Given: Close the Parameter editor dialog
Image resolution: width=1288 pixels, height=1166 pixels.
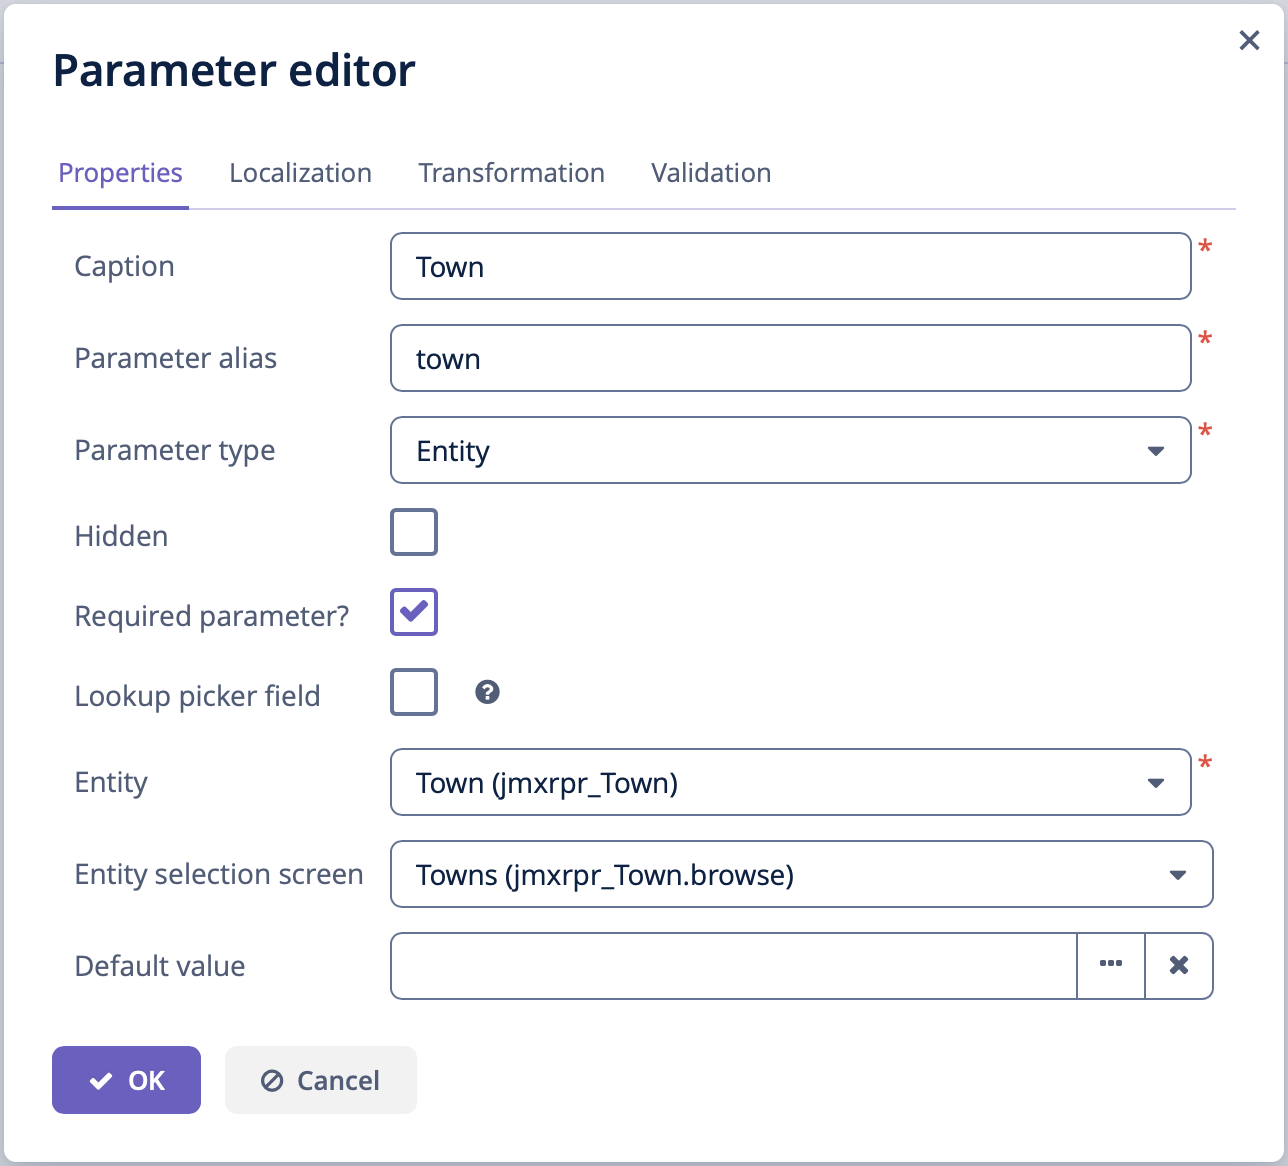Looking at the screenshot, I should 1249,40.
